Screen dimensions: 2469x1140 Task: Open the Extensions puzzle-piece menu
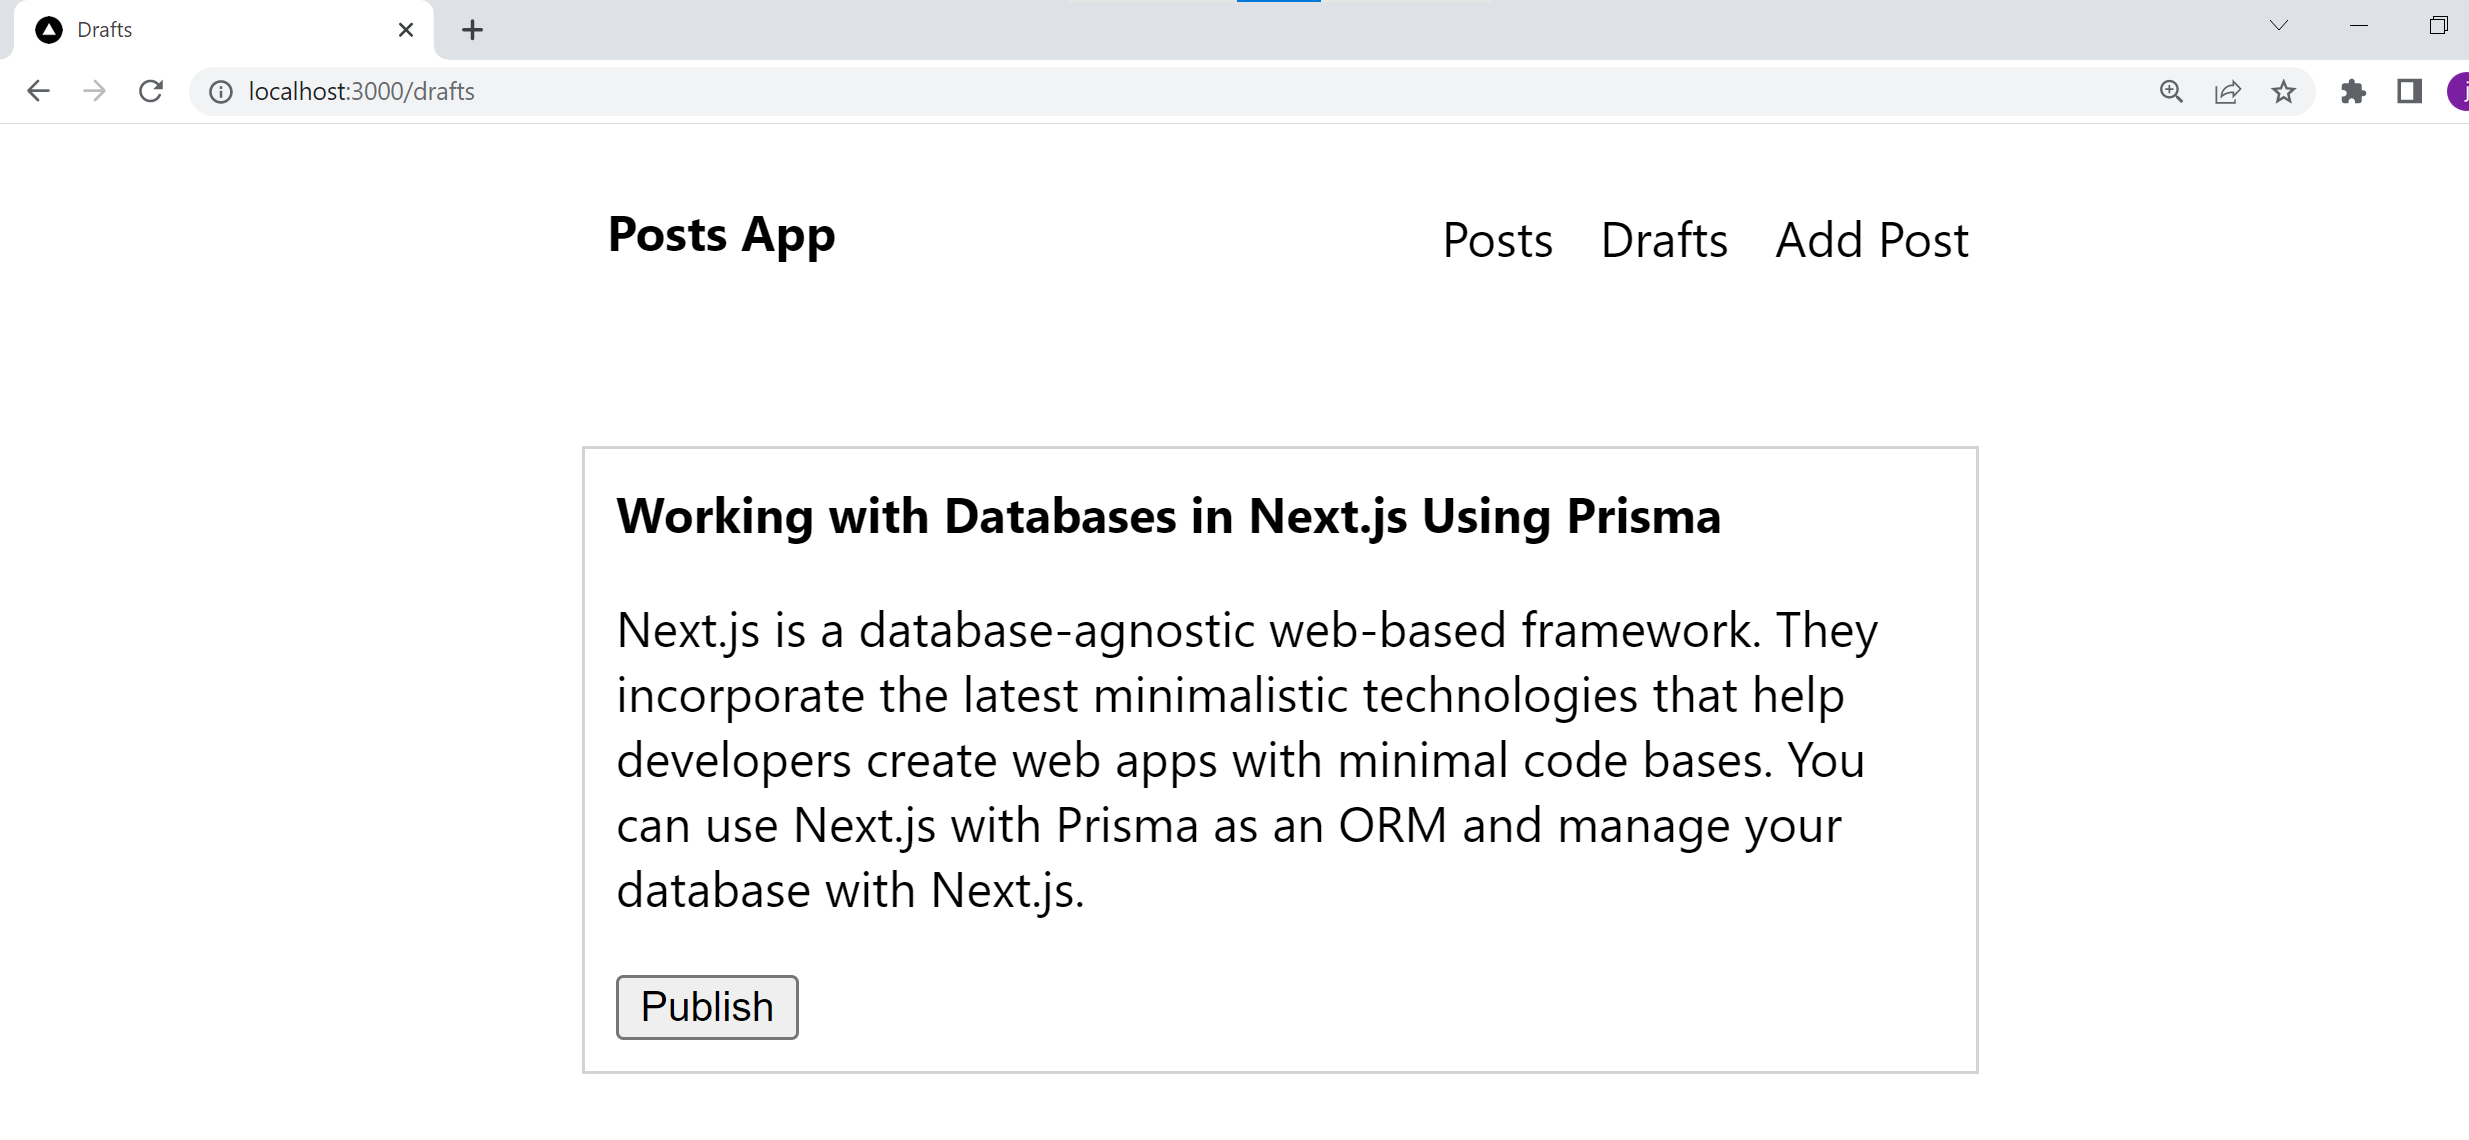tap(2353, 92)
